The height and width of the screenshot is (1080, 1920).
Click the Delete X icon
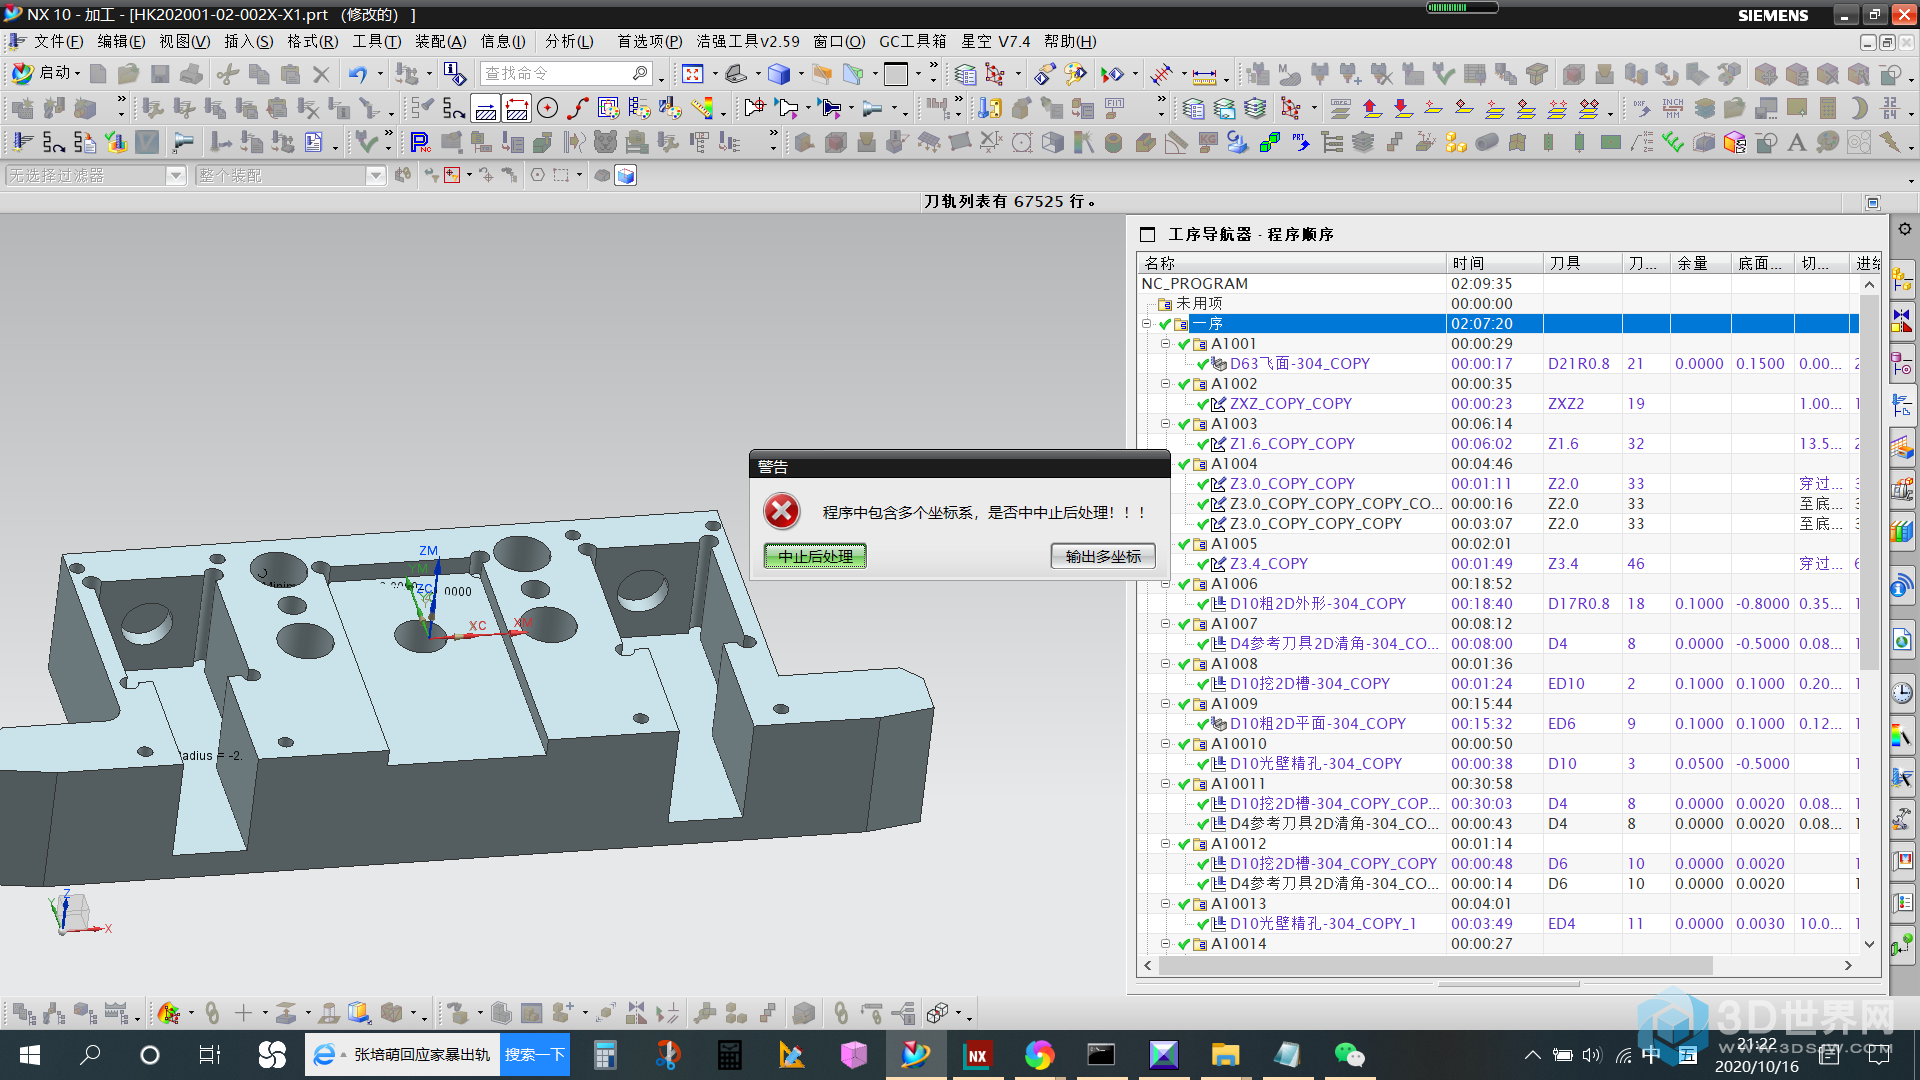tap(321, 73)
